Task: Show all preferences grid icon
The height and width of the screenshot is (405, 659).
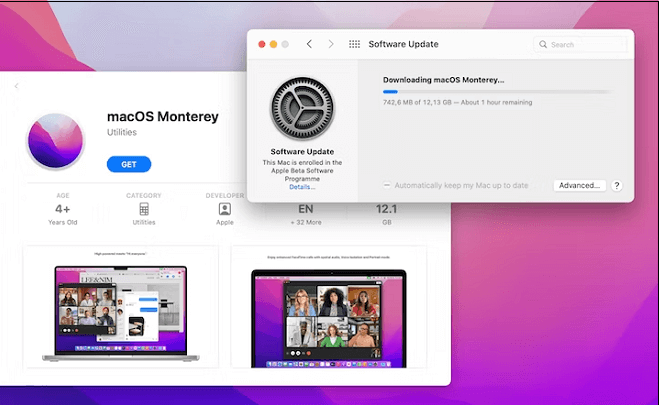Action: (x=354, y=44)
